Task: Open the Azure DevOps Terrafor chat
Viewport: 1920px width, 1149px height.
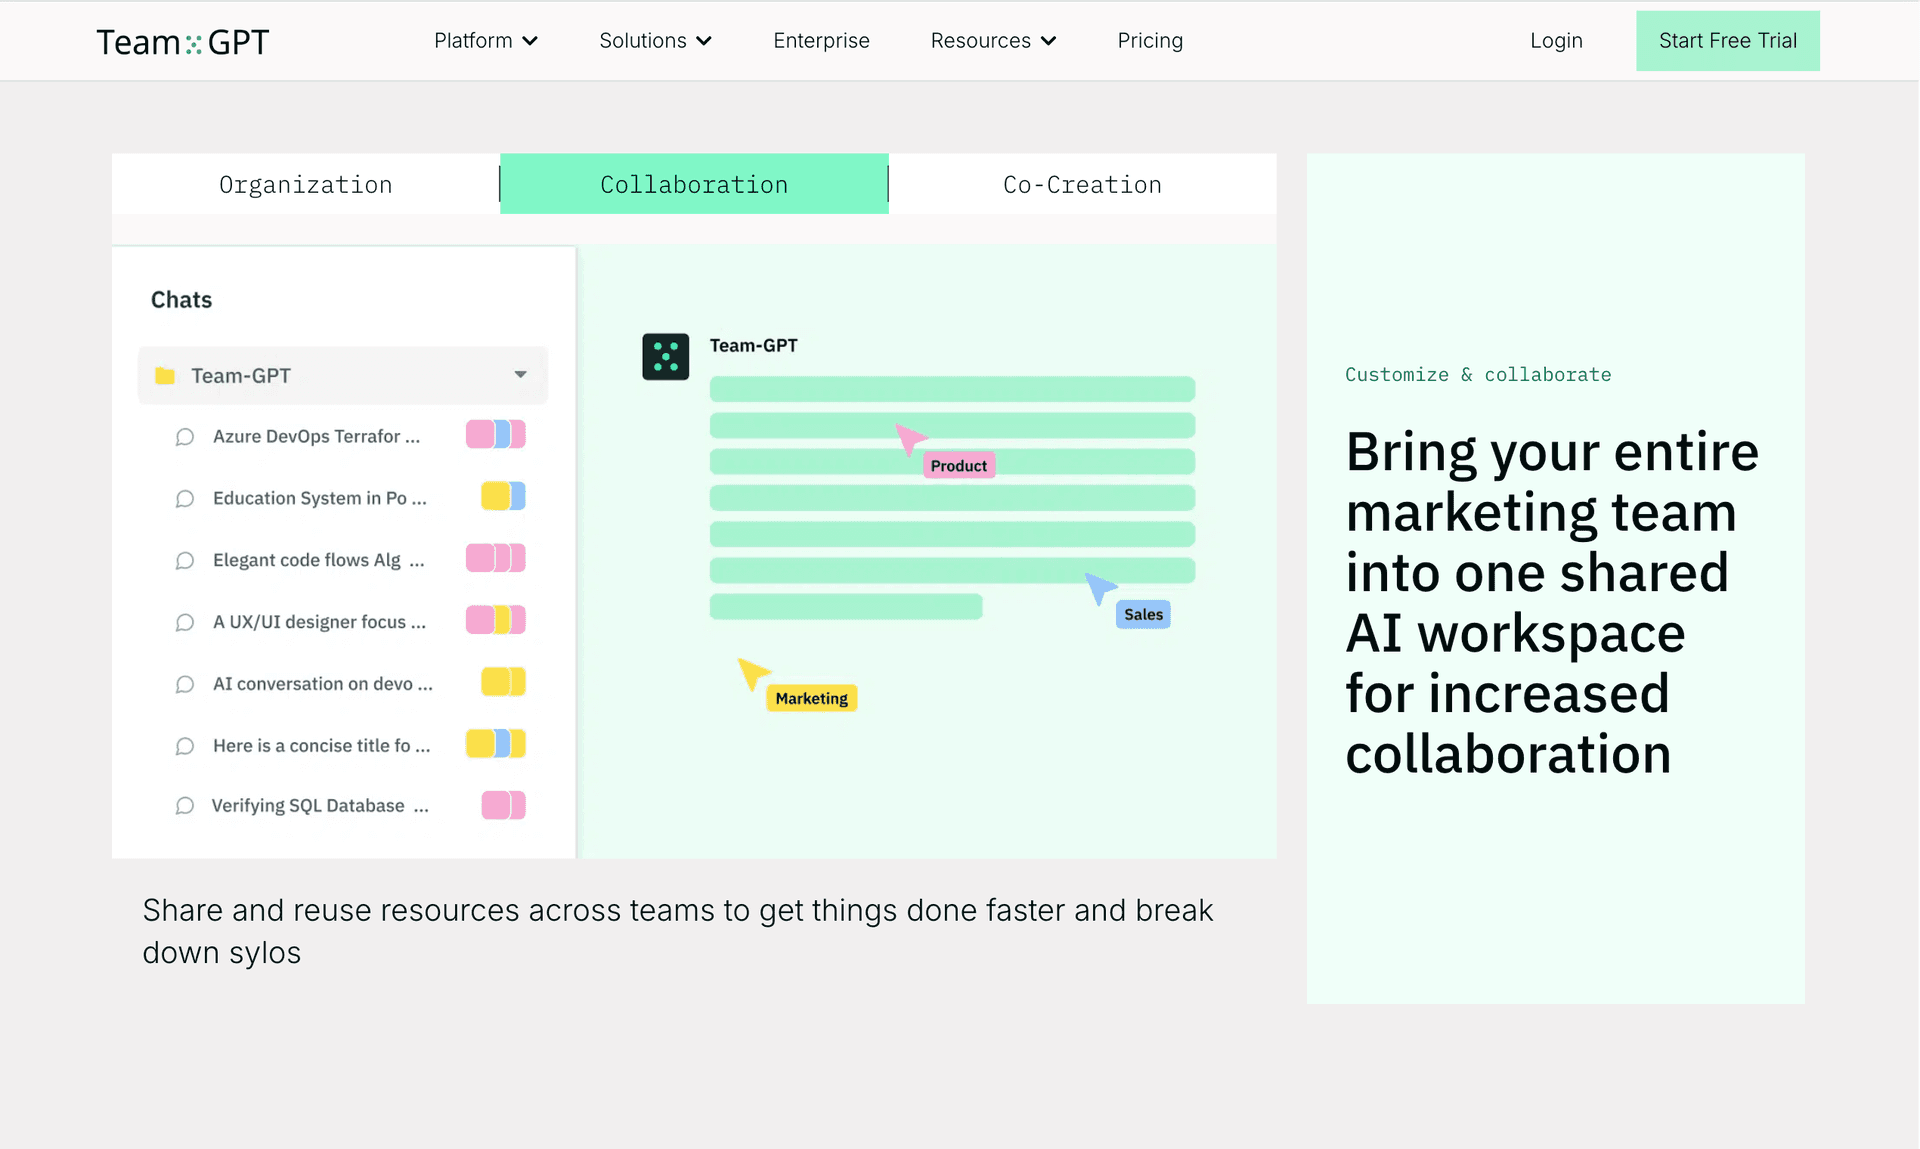Action: pos(316,436)
